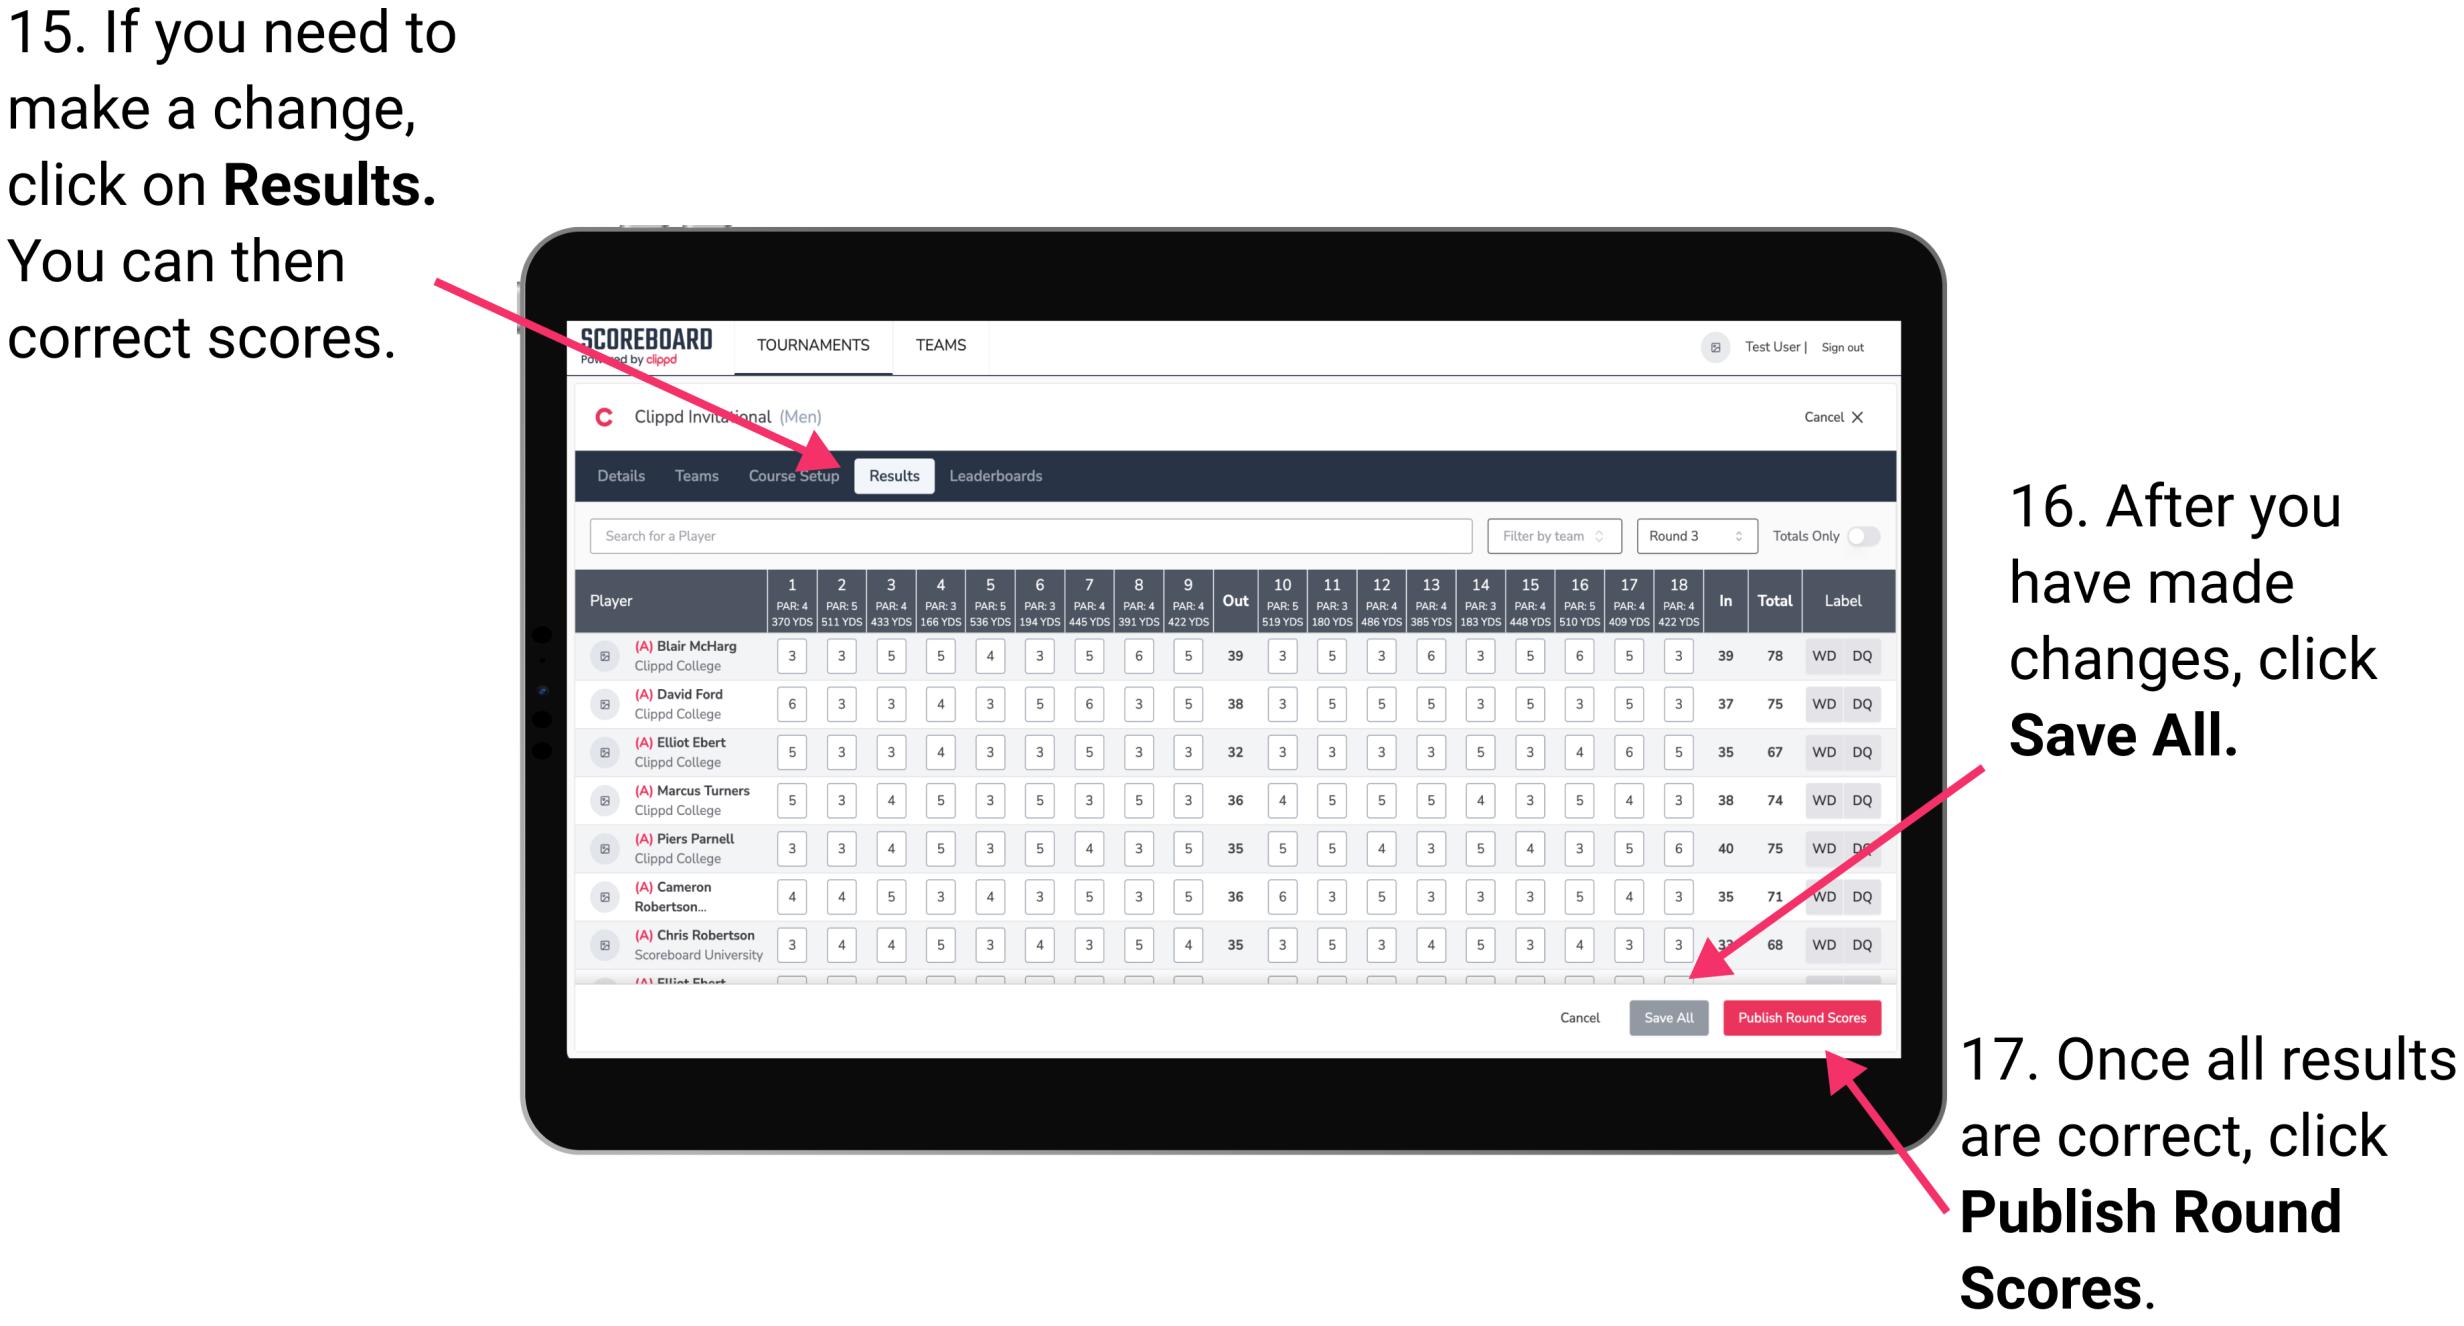Click Save All button
Viewport: 2464px width, 1326px height.
(x=1667, y=1016)
